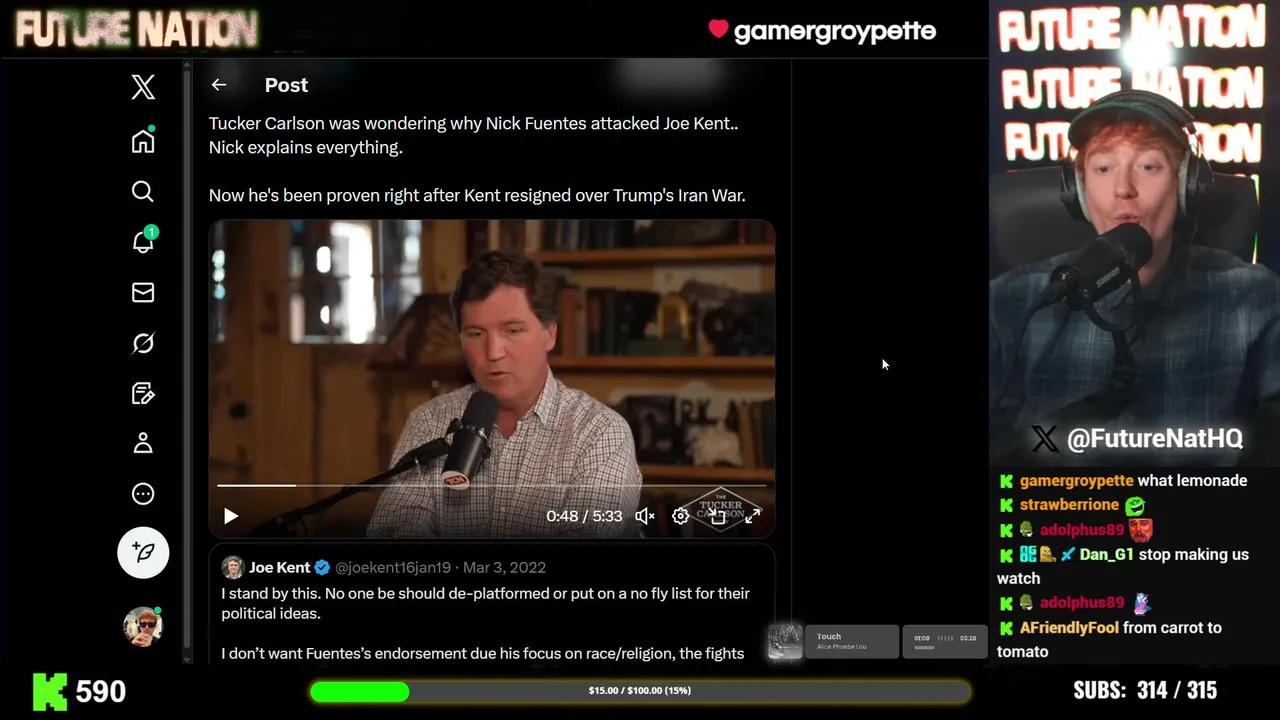1280x720 pixels.
Task: Click the 'Touch' now-playing track title
Action: (x=829, y=636)
